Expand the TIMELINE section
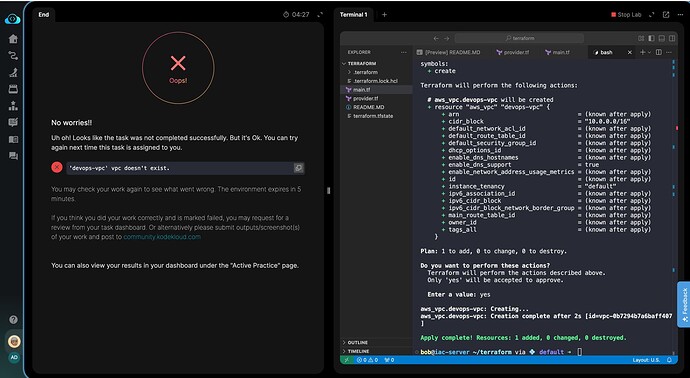Screen dimensions: 690x378 [377, 351]
